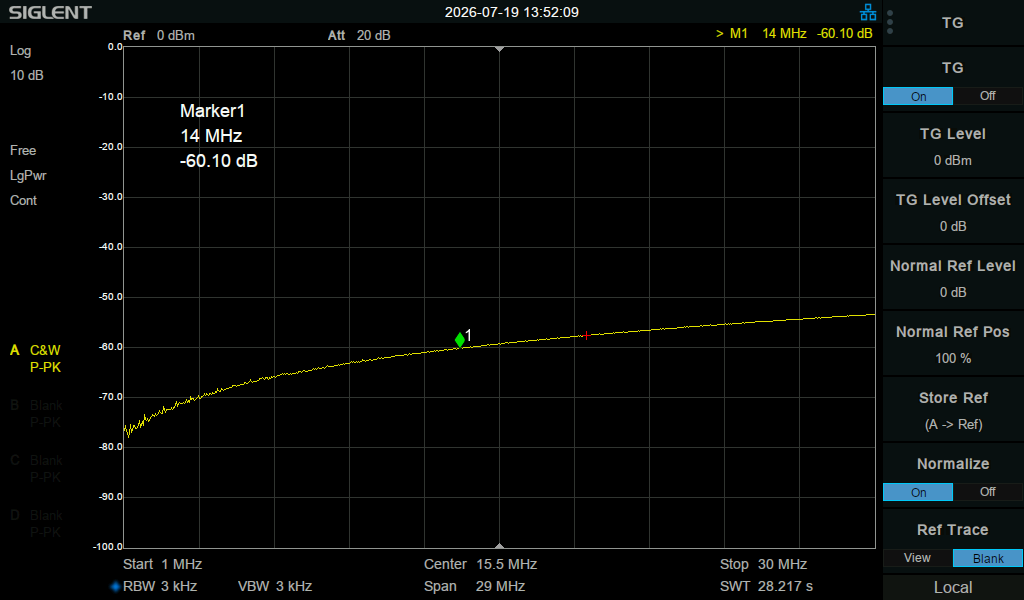
Task: Open Normal Ref Level setting
Action: pos(953,278)
